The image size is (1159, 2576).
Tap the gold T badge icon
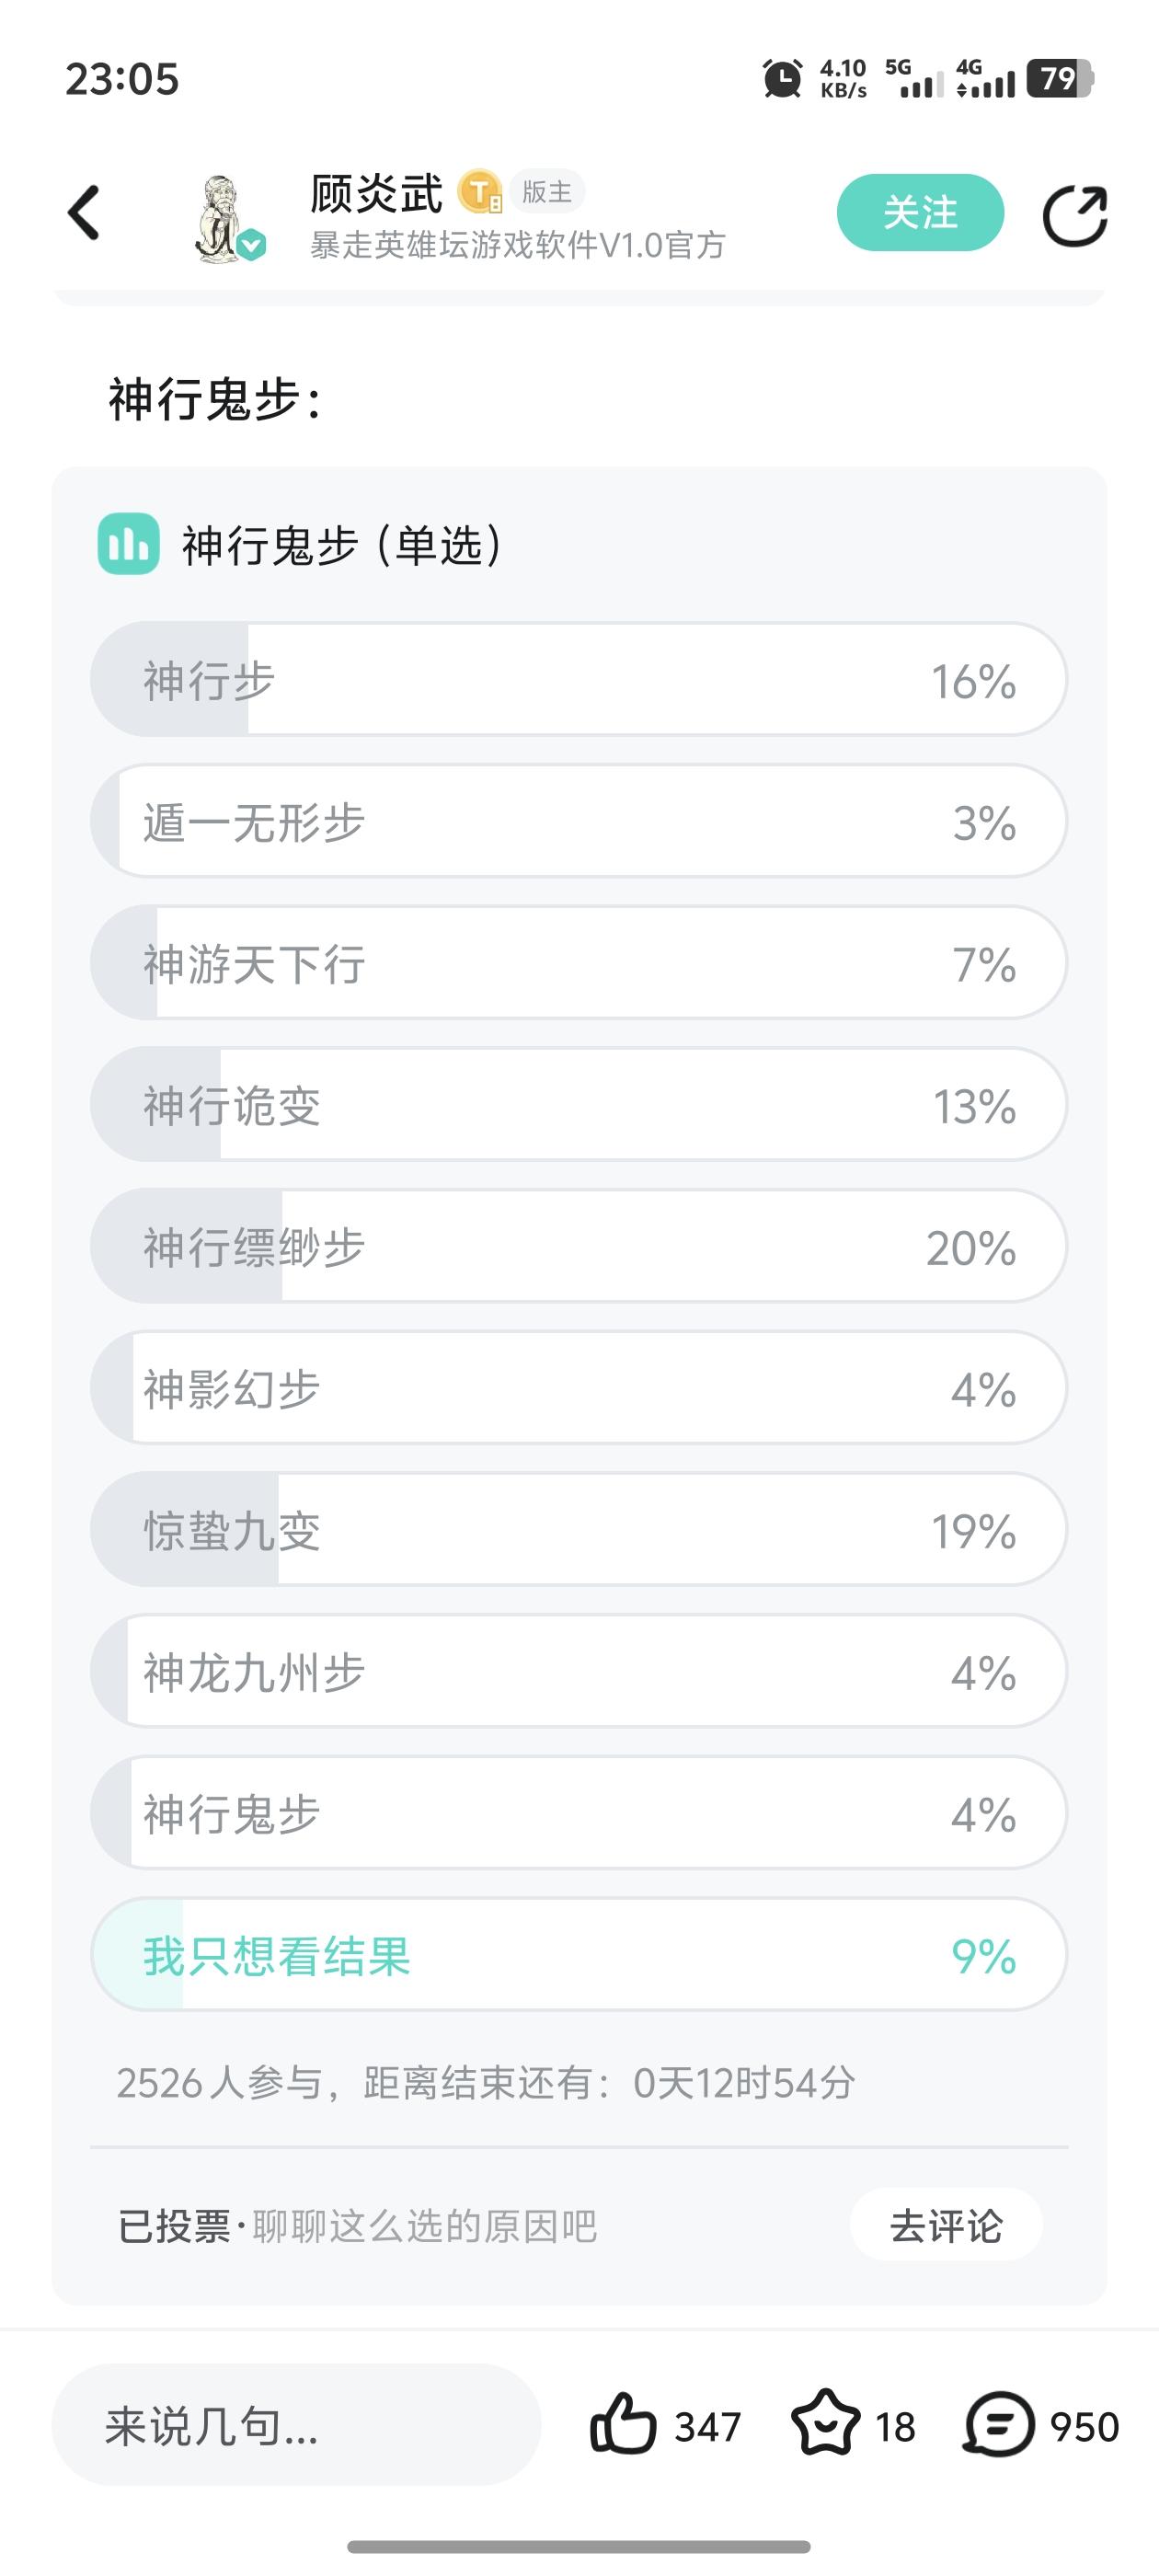click(480, 192)
